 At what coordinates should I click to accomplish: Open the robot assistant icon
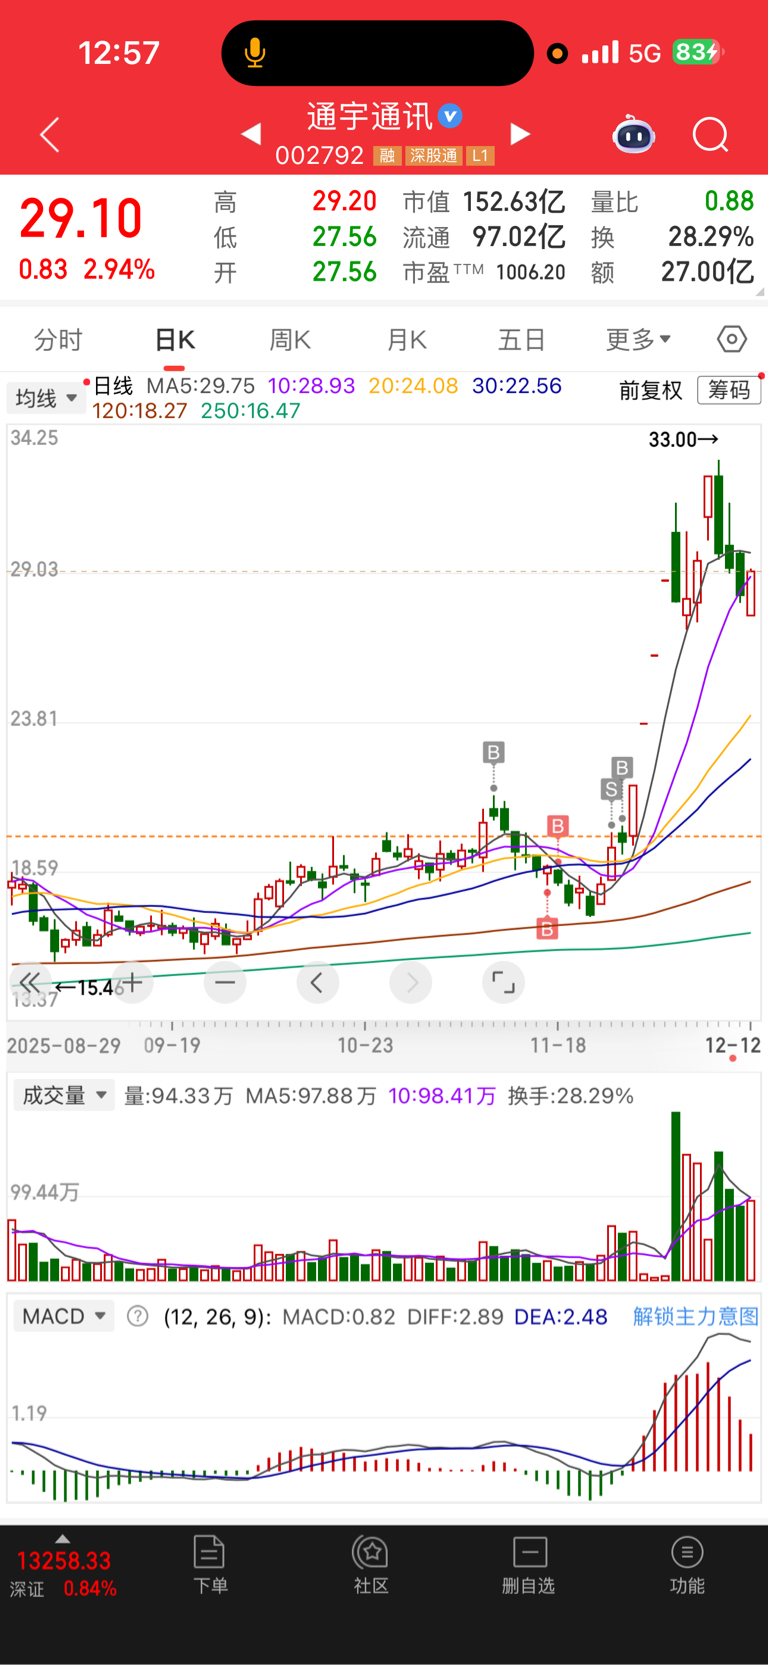click(x=633, y=135)
